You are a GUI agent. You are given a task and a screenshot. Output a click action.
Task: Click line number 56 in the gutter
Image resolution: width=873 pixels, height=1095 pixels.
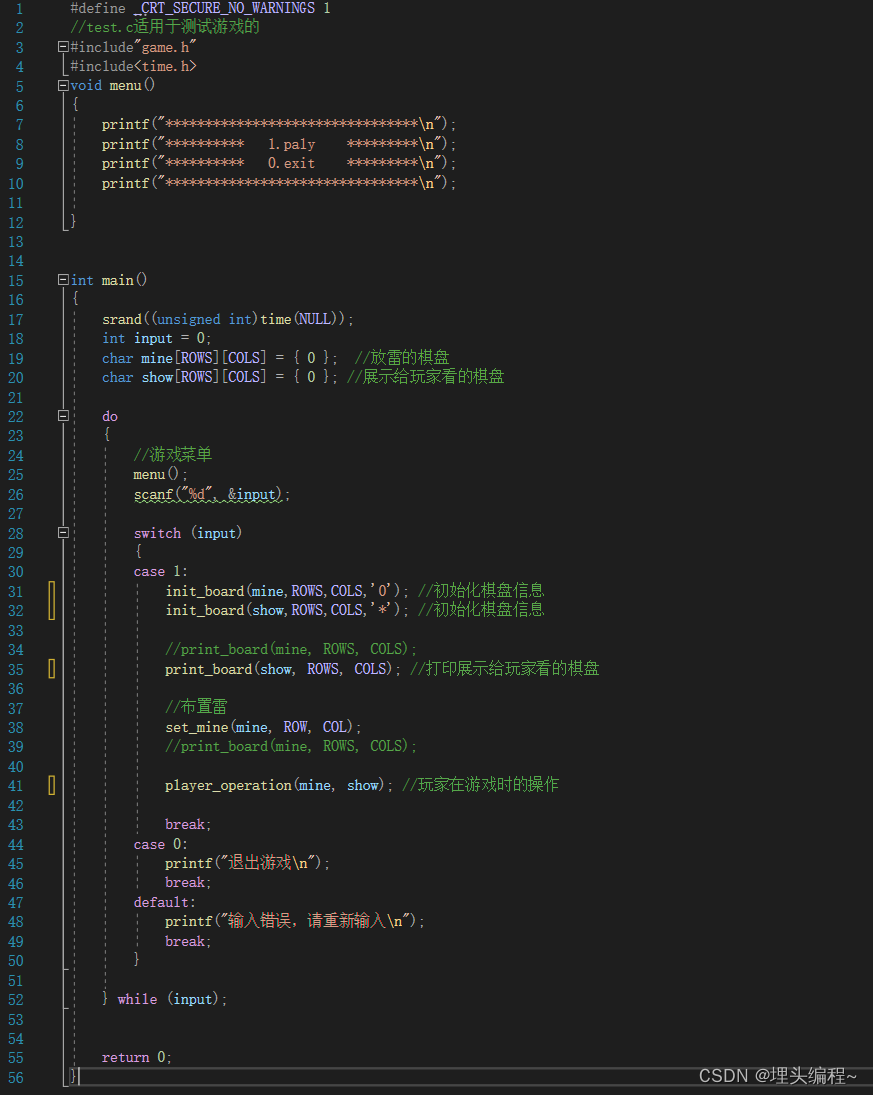[15, 1078]
